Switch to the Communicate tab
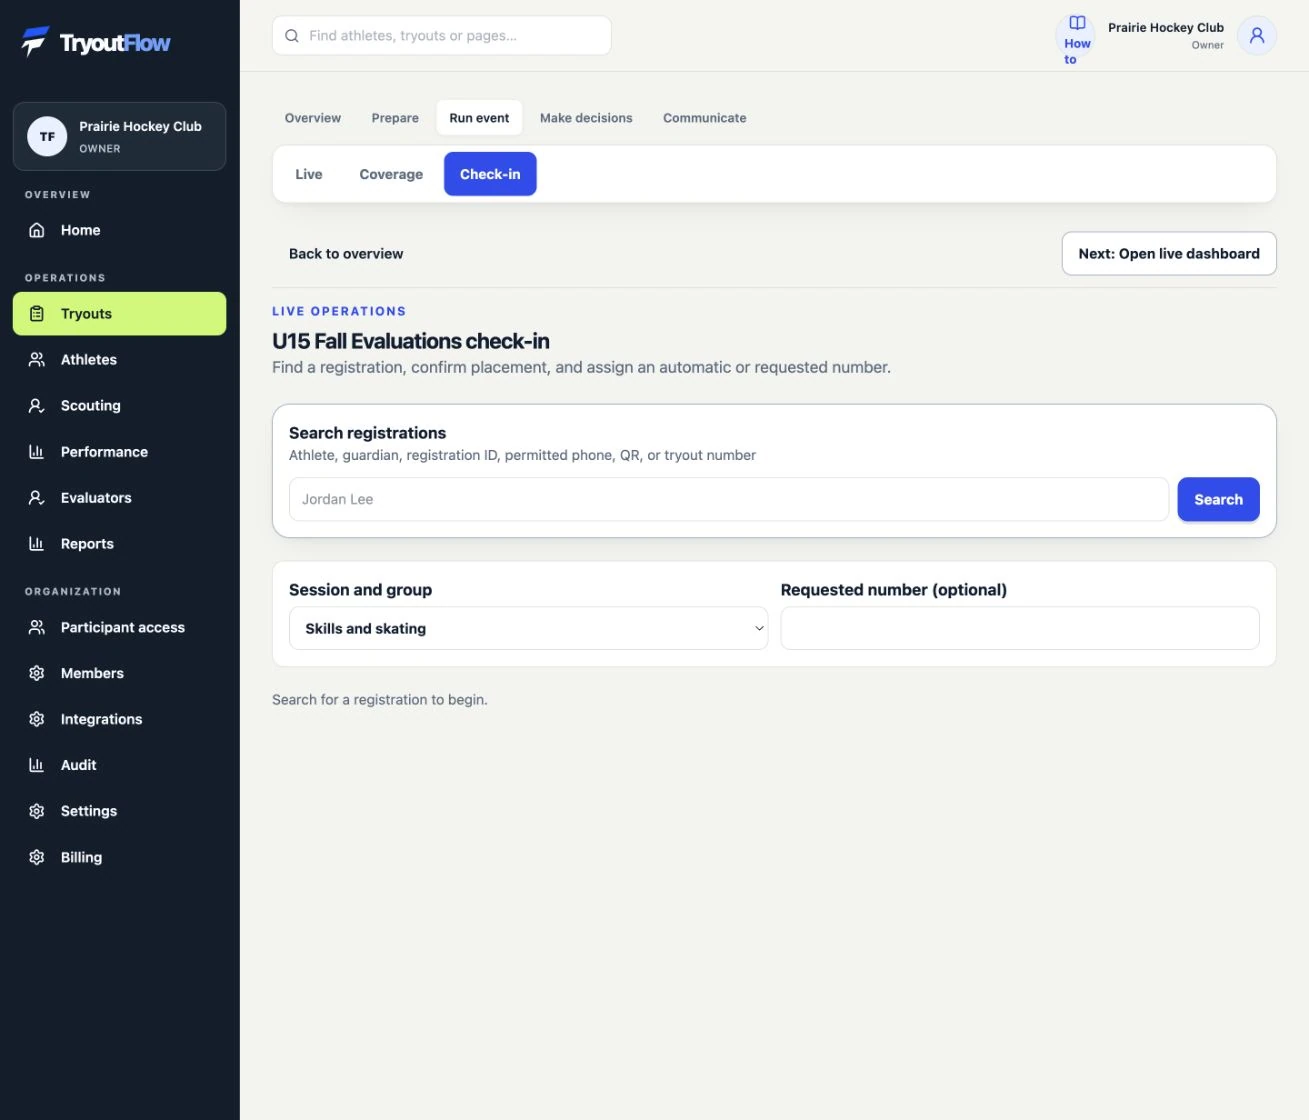This screenshot has height=1120, width=1309. (705, 118)
